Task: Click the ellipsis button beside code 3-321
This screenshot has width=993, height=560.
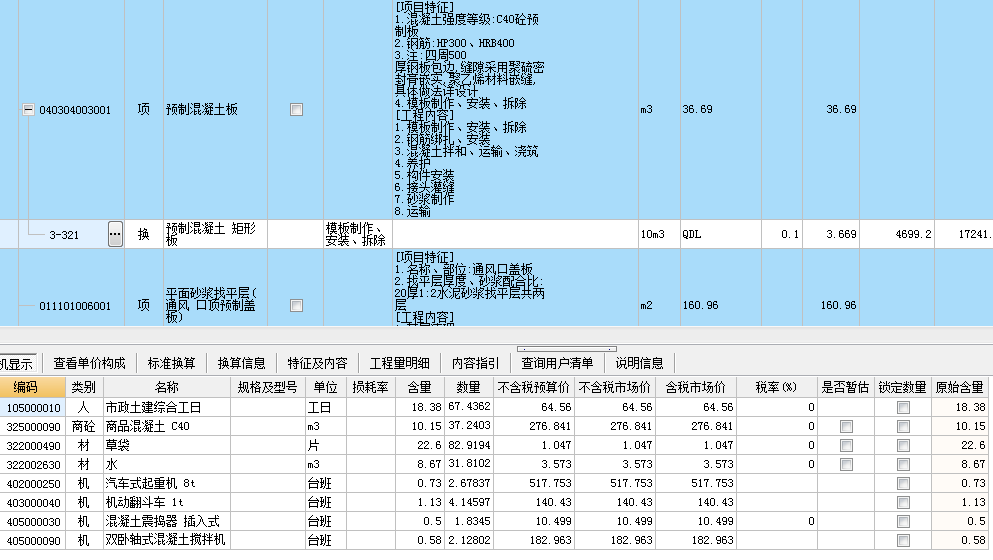Action: (x=115, y=234)
